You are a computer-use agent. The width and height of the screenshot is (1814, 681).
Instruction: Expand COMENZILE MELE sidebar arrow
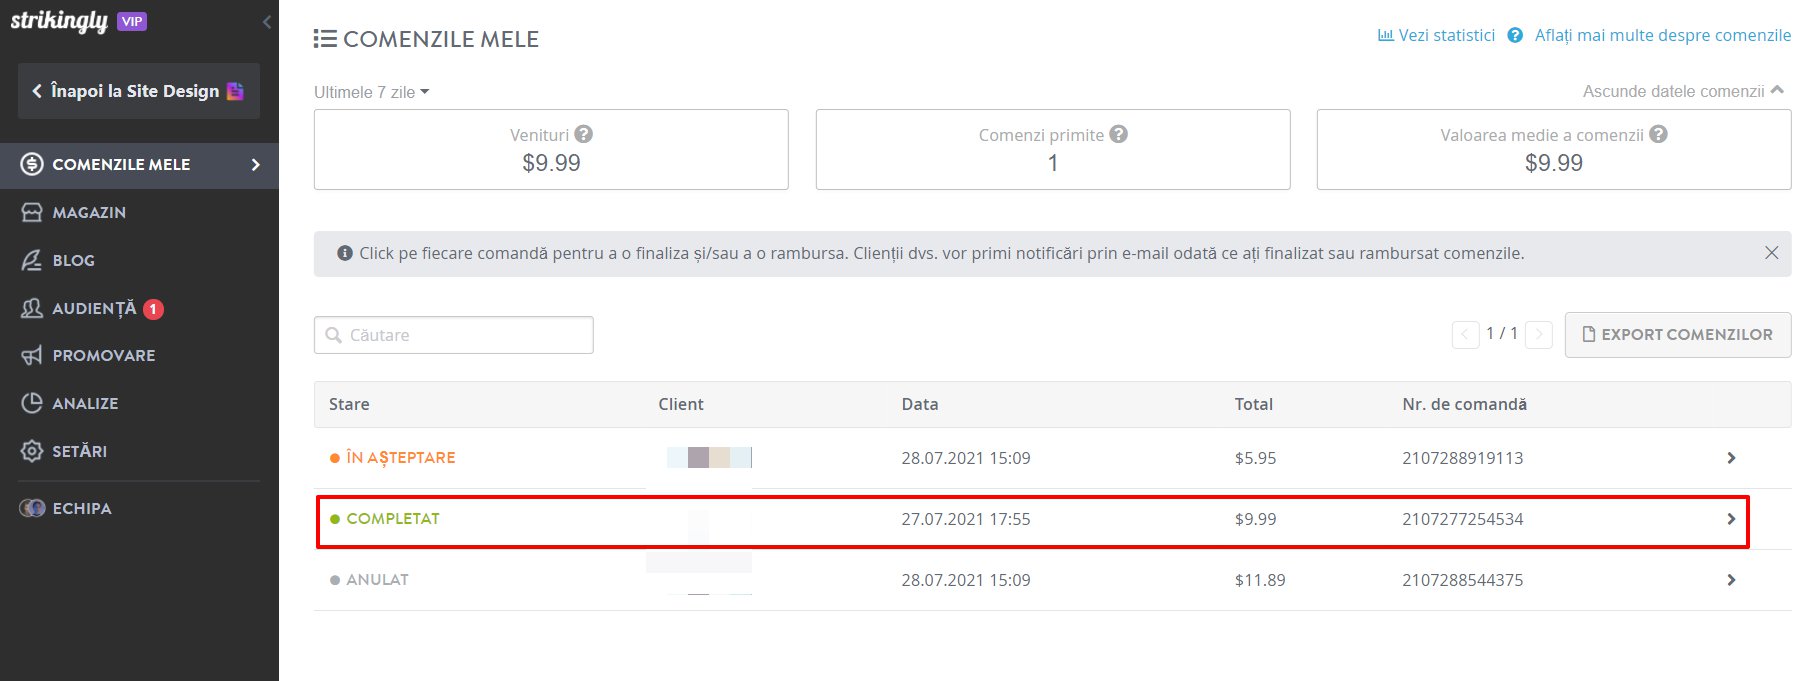click(x=256, y=164)
